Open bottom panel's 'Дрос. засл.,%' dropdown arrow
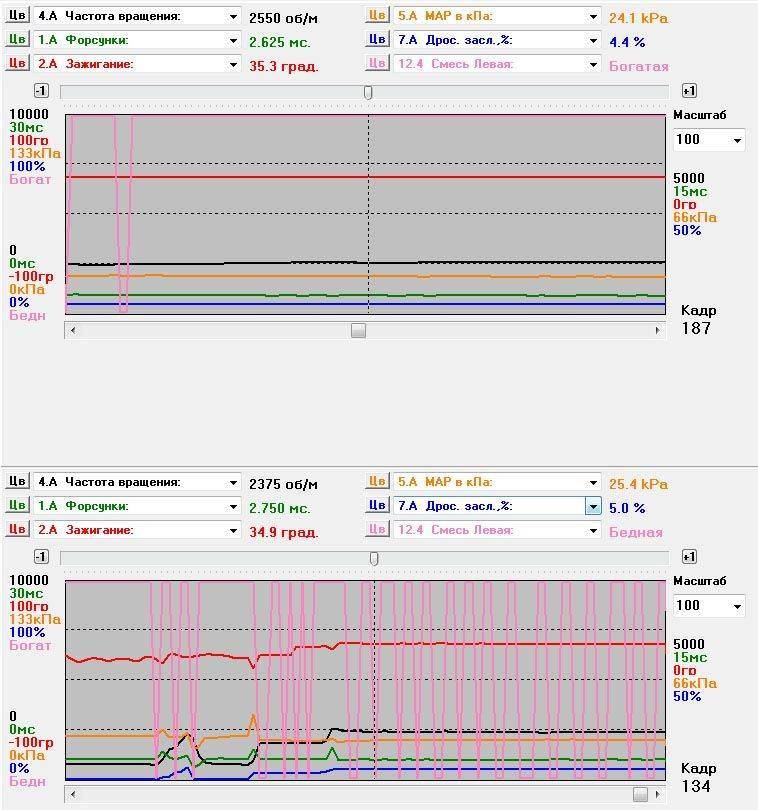 tap(593, 507)
